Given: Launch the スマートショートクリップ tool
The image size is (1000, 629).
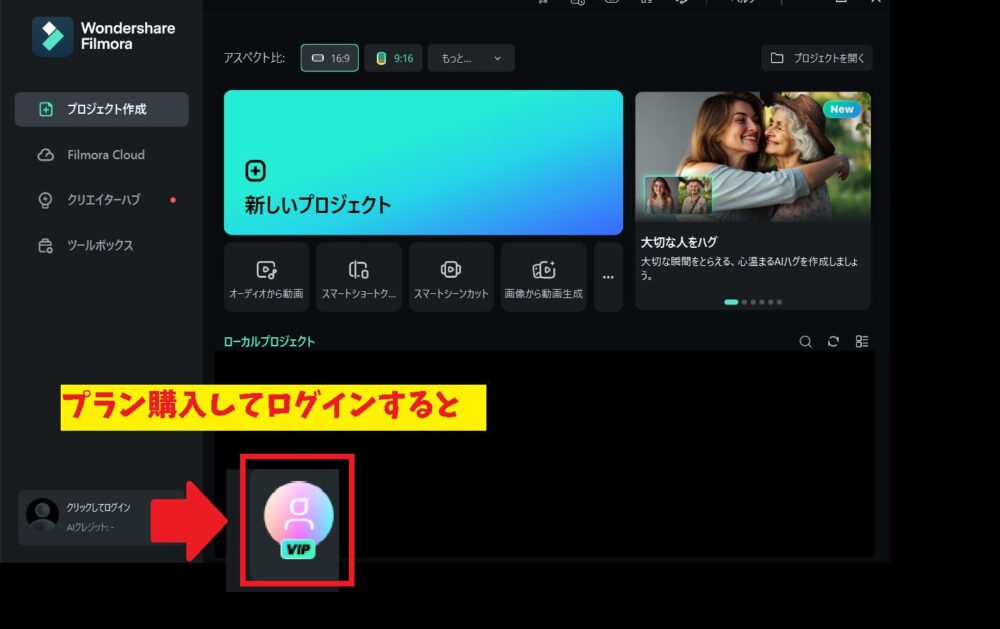Looking at the screenshot, I should (x=358, y=278).
